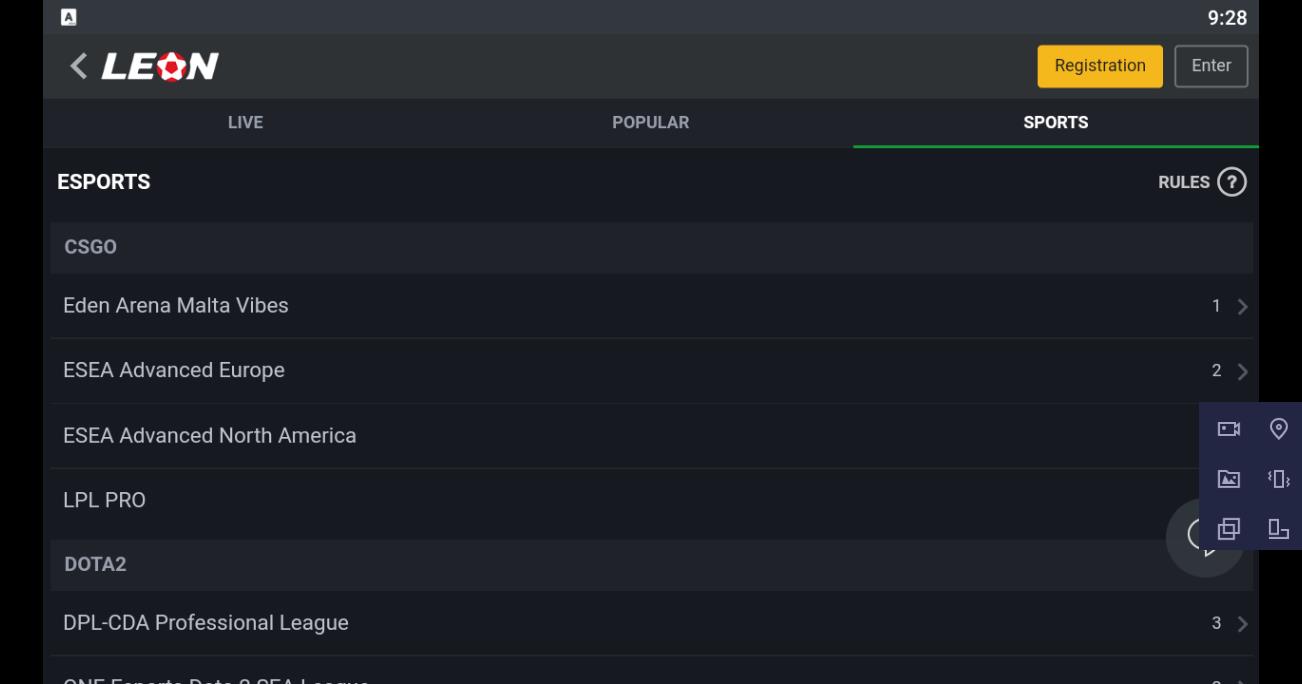This screenshot has width=1302, height=684.
Task: Click the rotate device icon
Action: tap(1278, 528)
